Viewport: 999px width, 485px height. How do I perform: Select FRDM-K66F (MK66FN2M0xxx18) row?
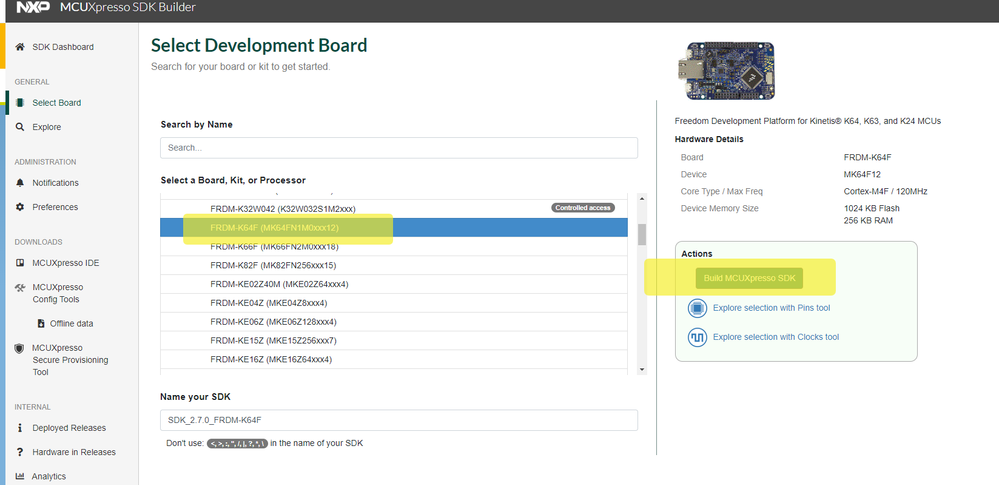394,247
